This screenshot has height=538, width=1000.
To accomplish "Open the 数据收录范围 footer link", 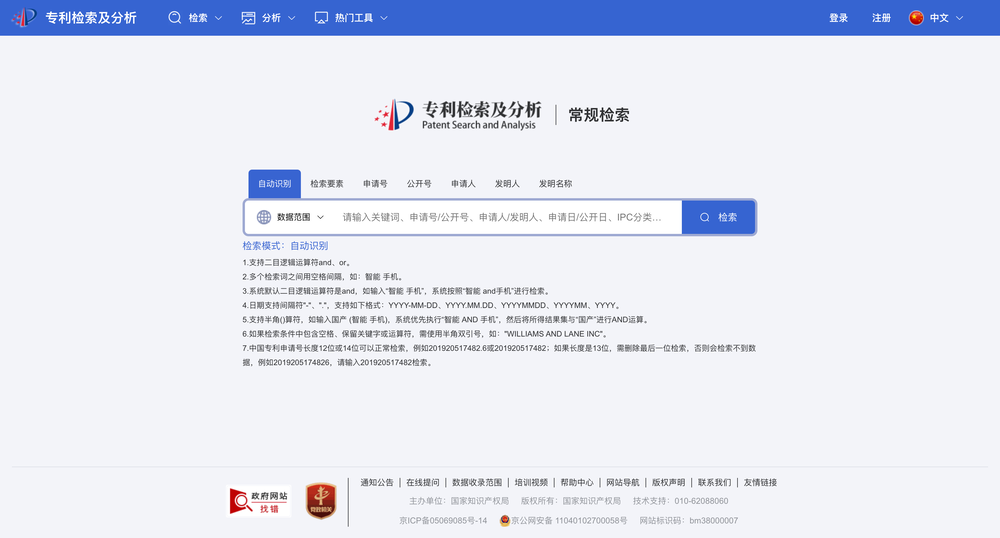I will tap(477, 483).
